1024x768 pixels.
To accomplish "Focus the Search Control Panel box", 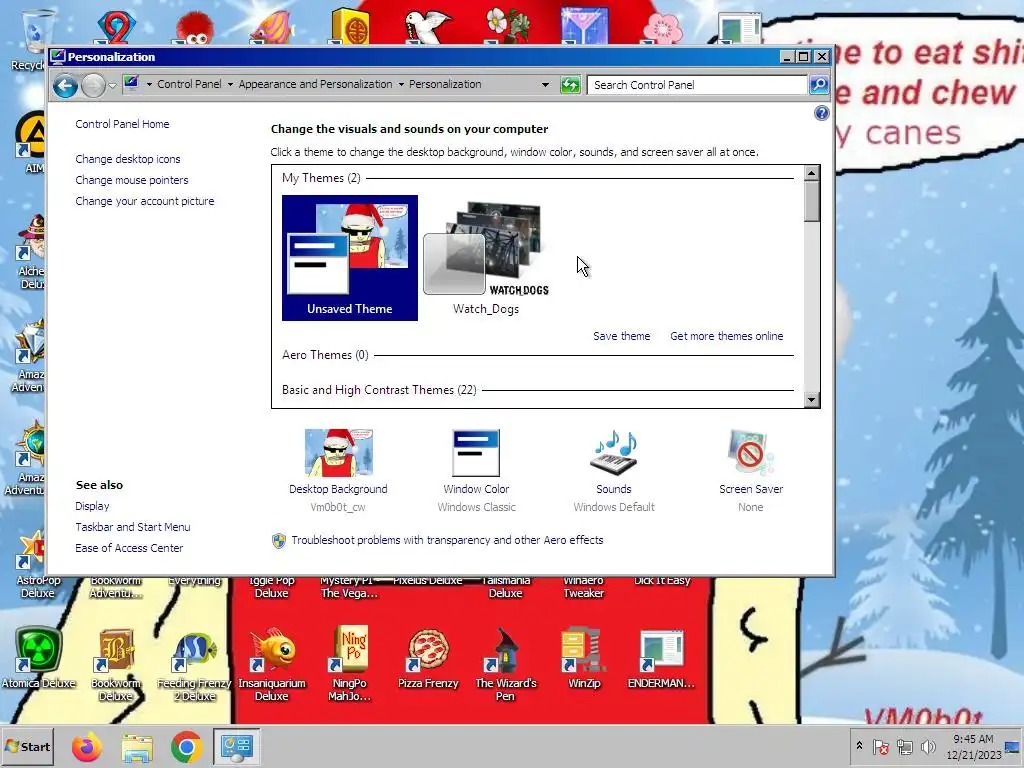I will pyautogui.click(x=696, y=85).
